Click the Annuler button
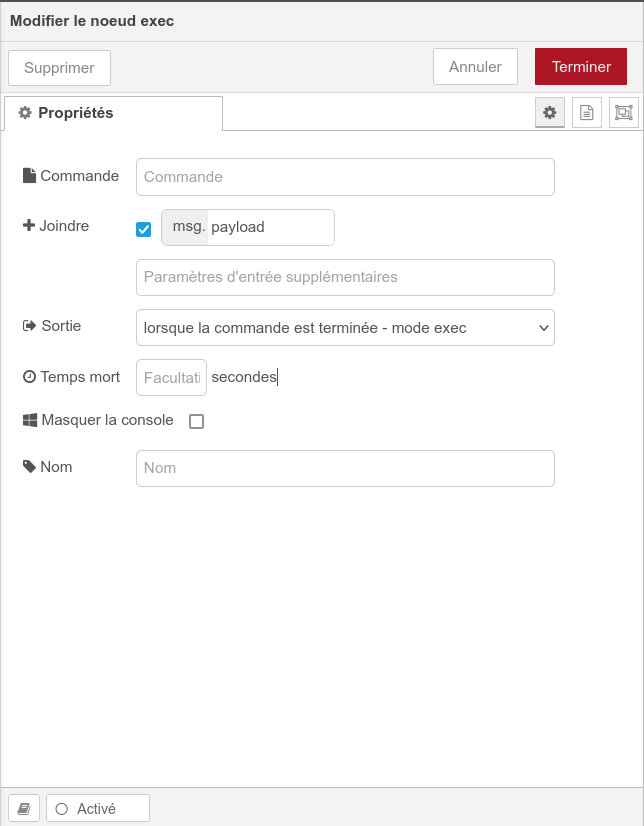The height and width of the screenshot is (826, 644). coord(475,67)
